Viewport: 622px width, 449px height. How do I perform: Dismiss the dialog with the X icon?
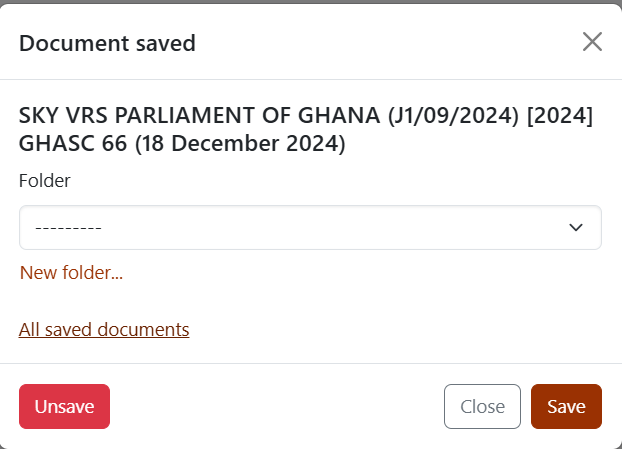(592, 42)
